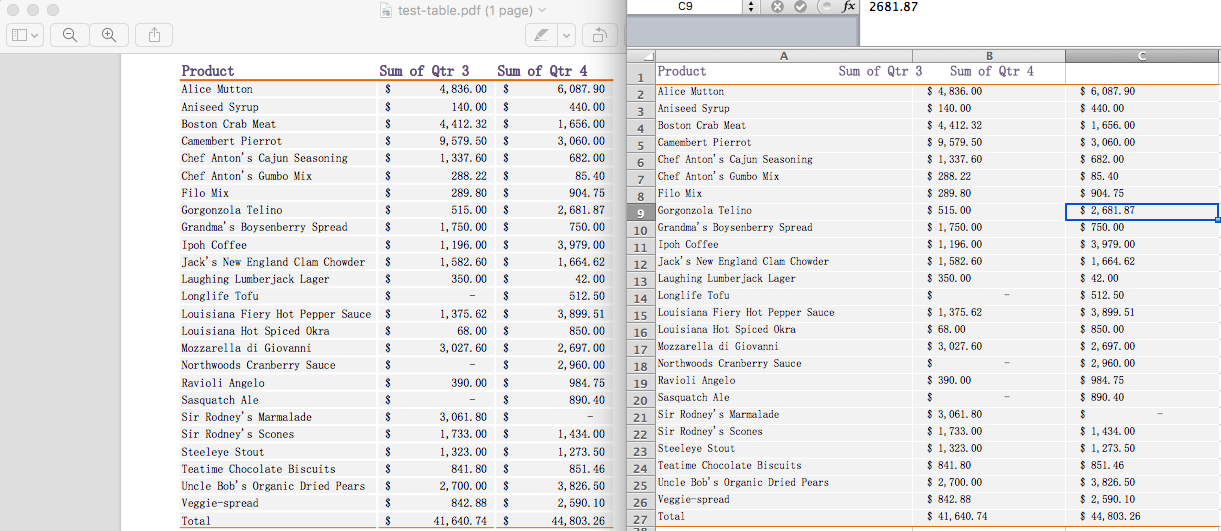Viewport: 1221px width, 531px height.
Task: Click spreadsheet cell 'Gorgonzola Telino'
Action: 705,211
